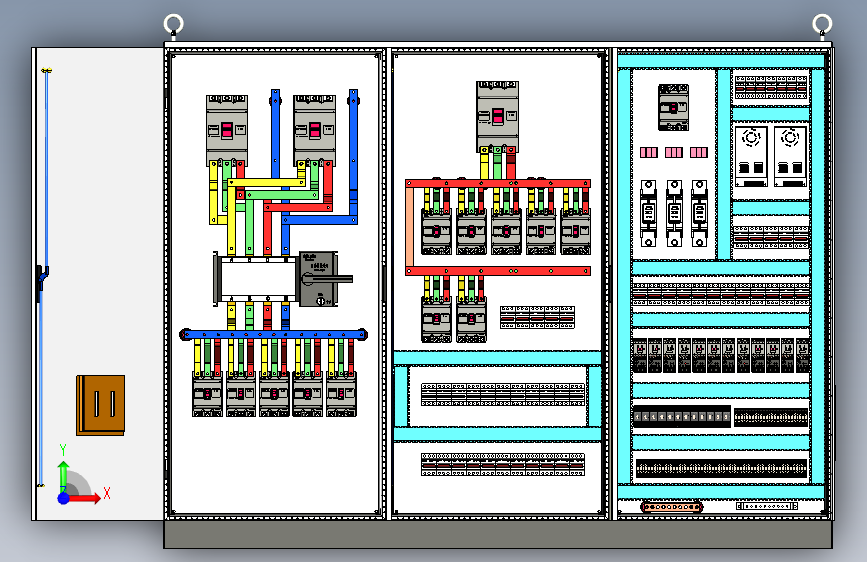Pick the brown document pocket on the open door
The image size is (867, 562).
coord(101,405)
